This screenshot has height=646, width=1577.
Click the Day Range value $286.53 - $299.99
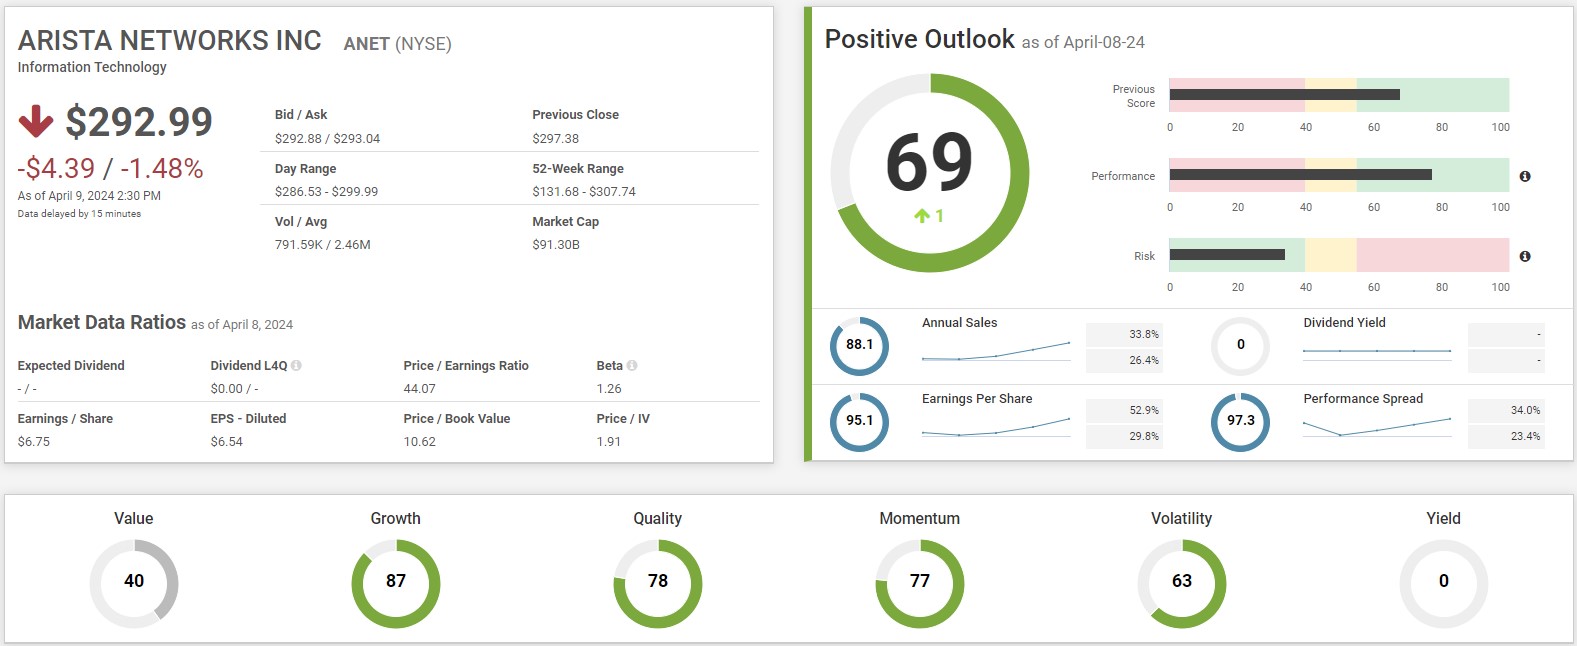click(326, 192)
